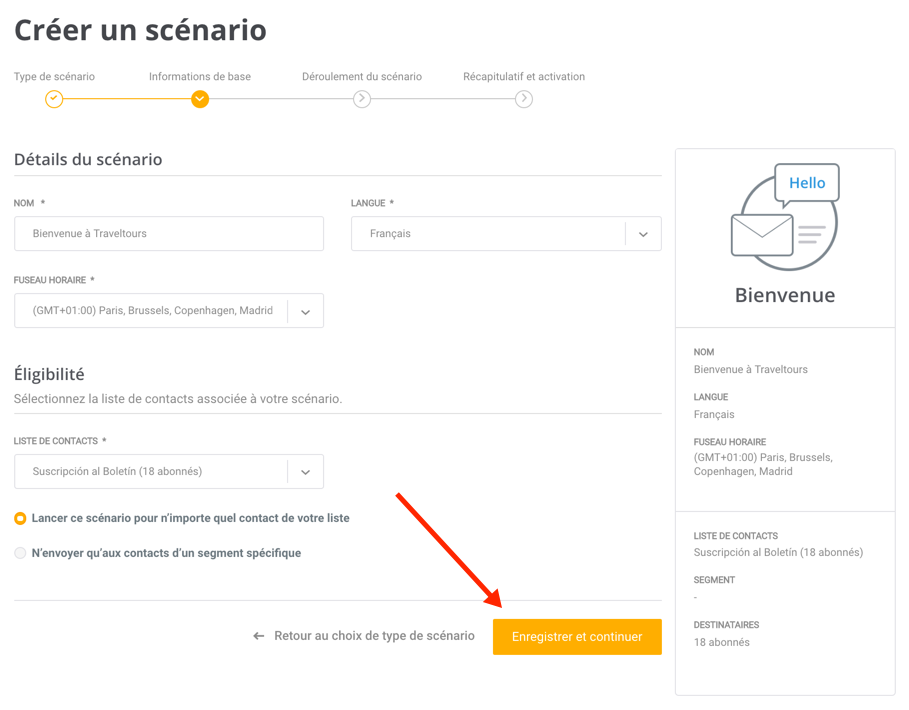Click the Éligibilité heading

click(x=49, y=374)
